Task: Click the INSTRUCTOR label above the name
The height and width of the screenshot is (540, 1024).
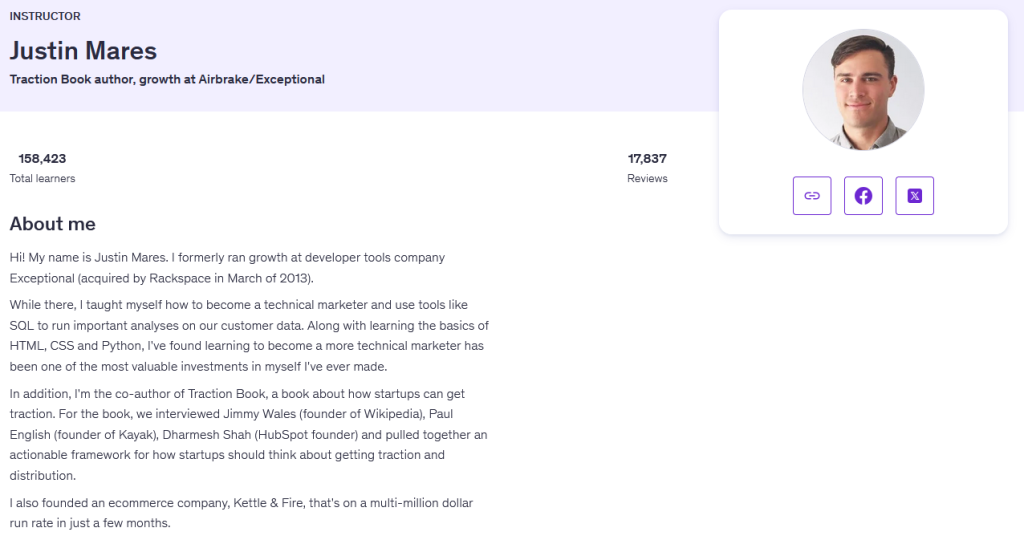Action: coord(45,16)
